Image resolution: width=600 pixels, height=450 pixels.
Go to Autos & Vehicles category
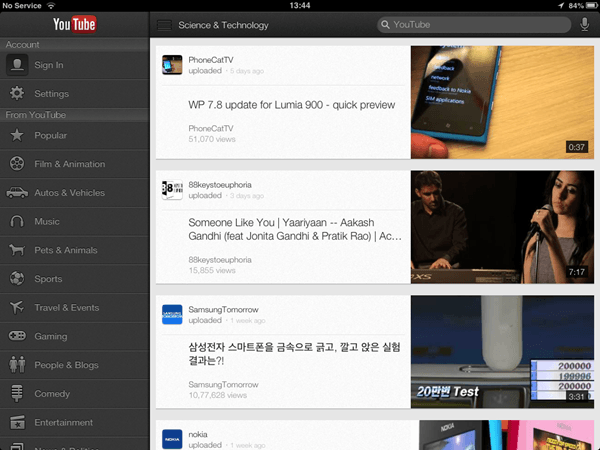(75, 193)
